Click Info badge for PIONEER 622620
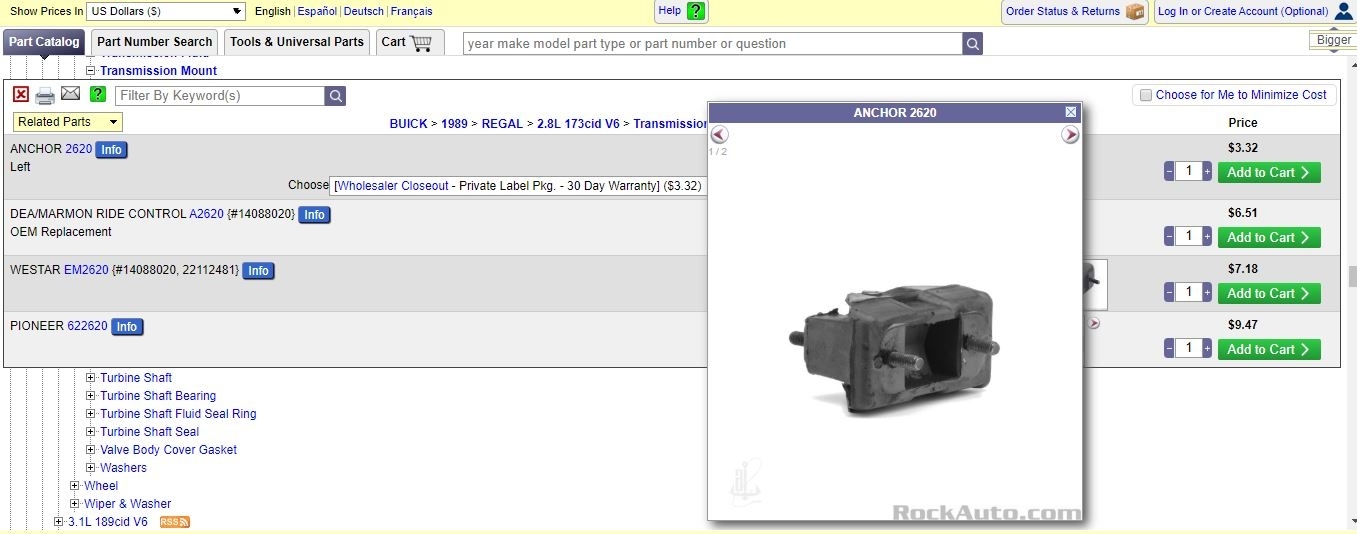Screen dimensions: 1357x534 [126, 327]
